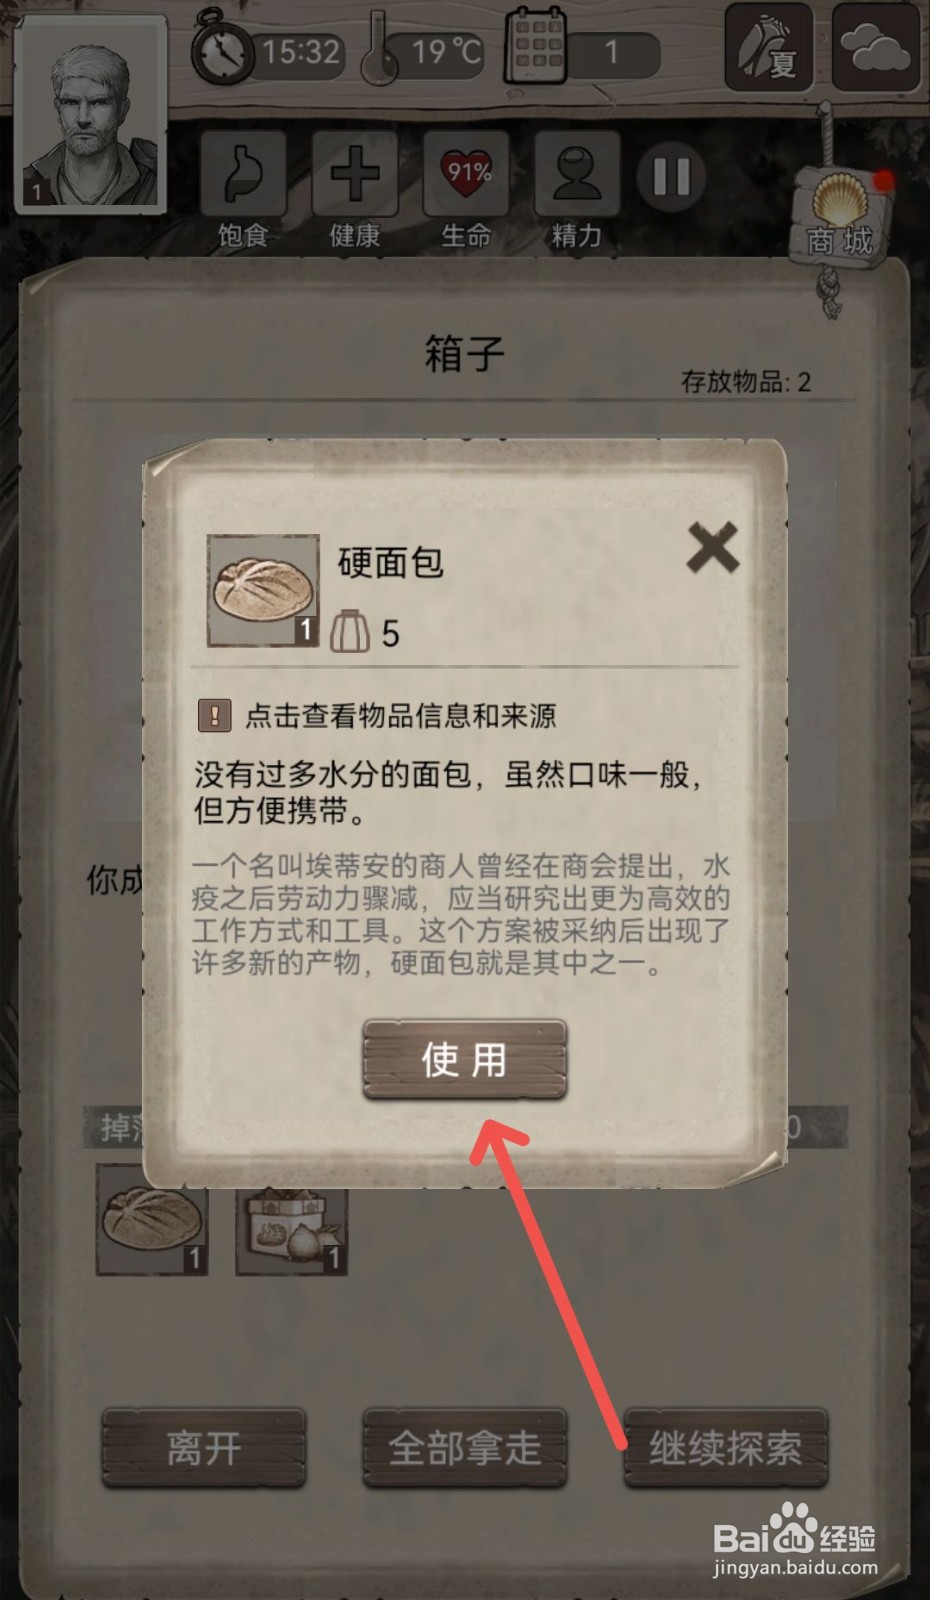The image size is (930, 1600).
Task: Tap the 生命 heart icon
Action: coord(466,174)
